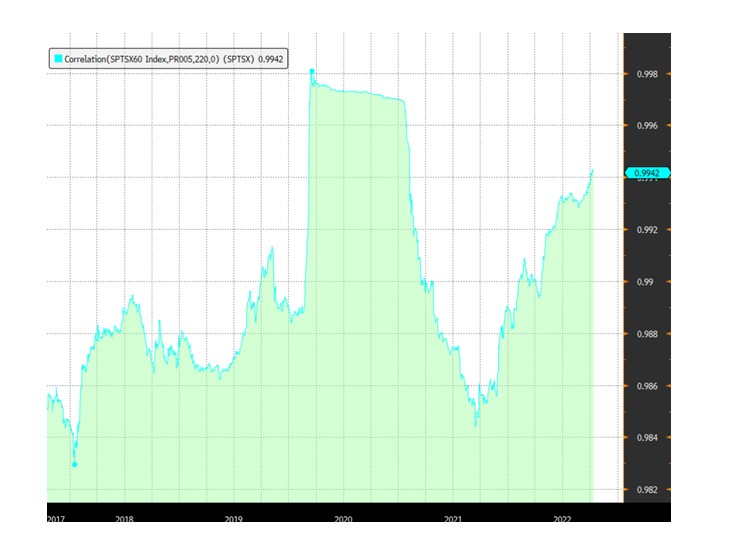Click the lowest marker dot in 2017
The image size is (733, 554).
click(74, 464)
